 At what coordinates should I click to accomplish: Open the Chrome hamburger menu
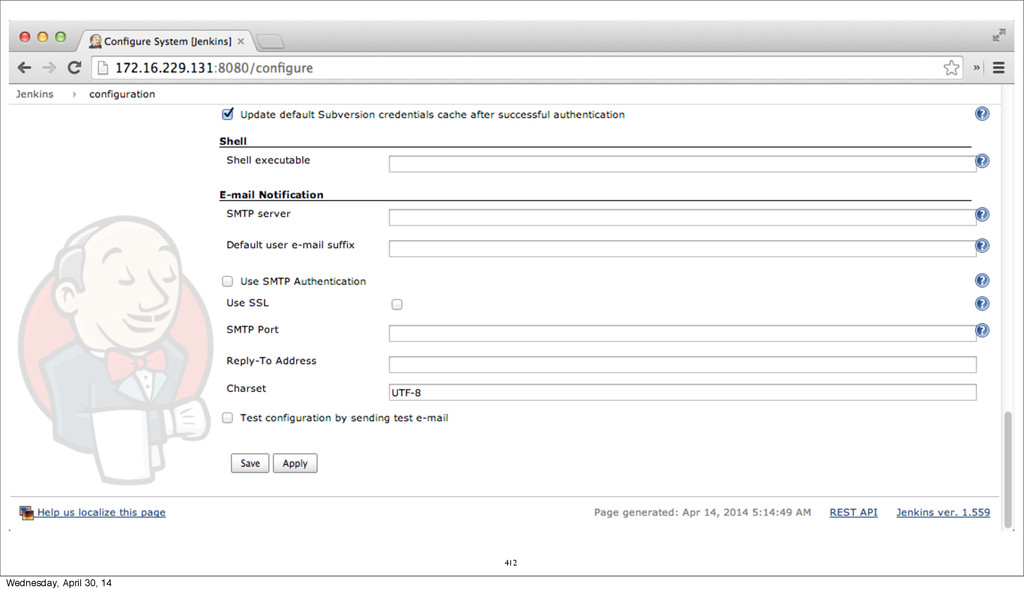tap(999, 67)
